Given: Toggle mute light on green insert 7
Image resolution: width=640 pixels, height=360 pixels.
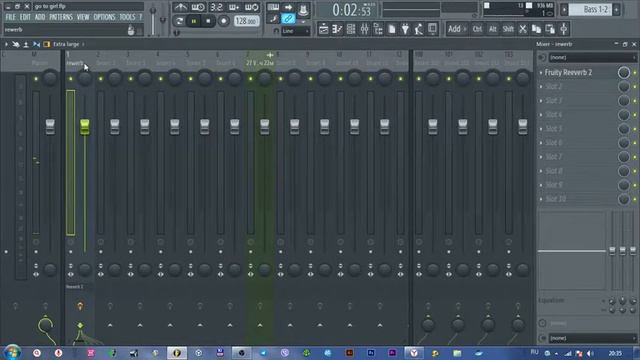Looking at the screenshot, I should point(251,79).
